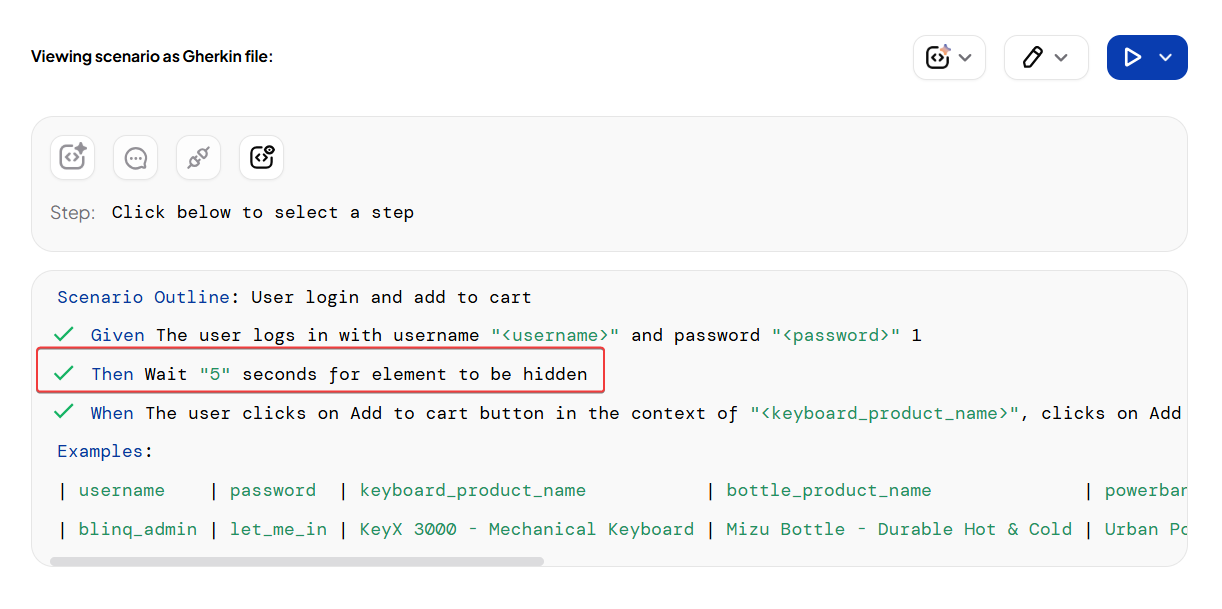Click the Mizu Bottle example value

pos(898,529)
